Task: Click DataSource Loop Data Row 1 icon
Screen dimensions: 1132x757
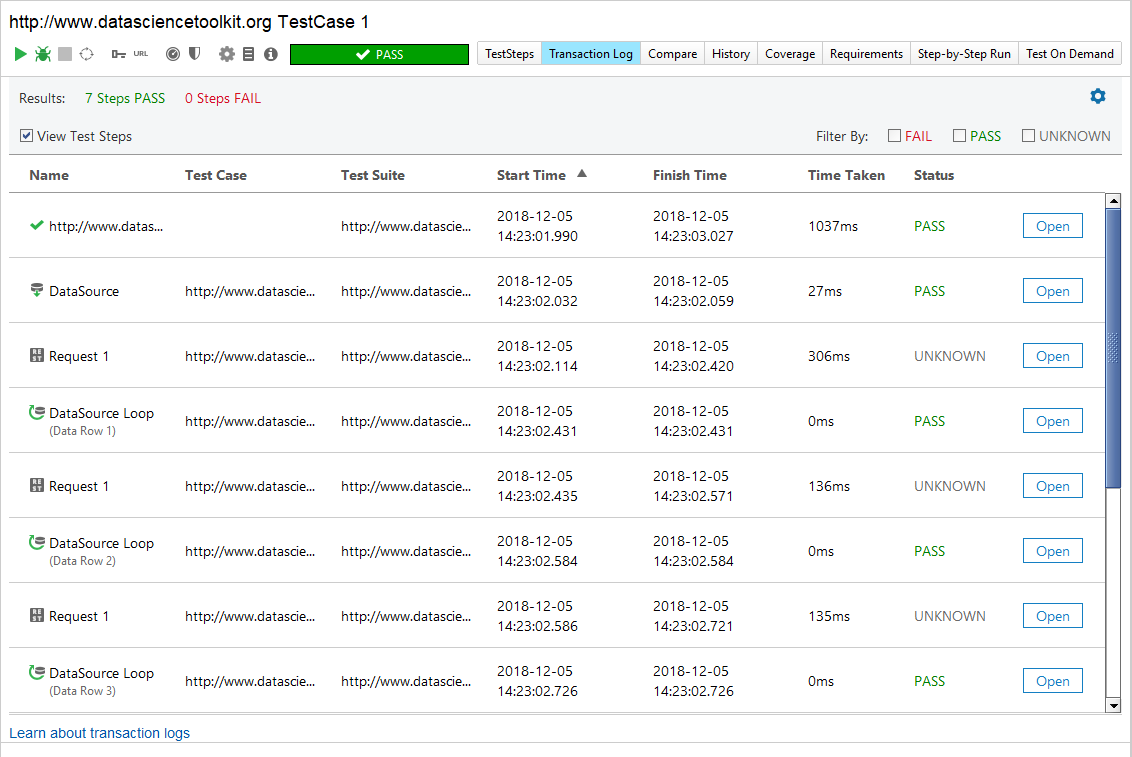Action: [x=37, y=412]
